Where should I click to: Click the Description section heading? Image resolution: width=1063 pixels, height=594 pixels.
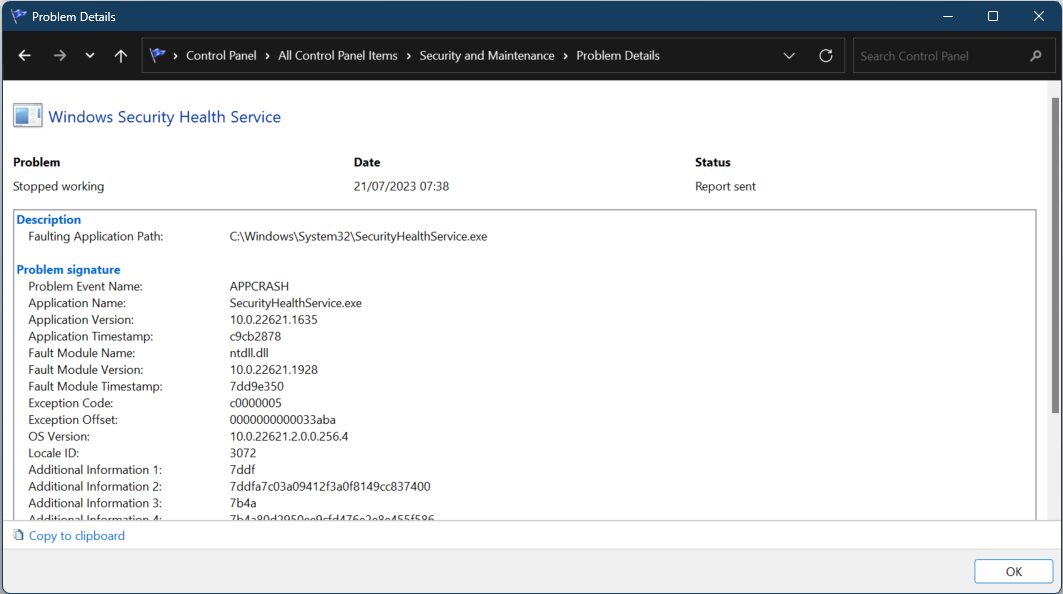(48, 220)
